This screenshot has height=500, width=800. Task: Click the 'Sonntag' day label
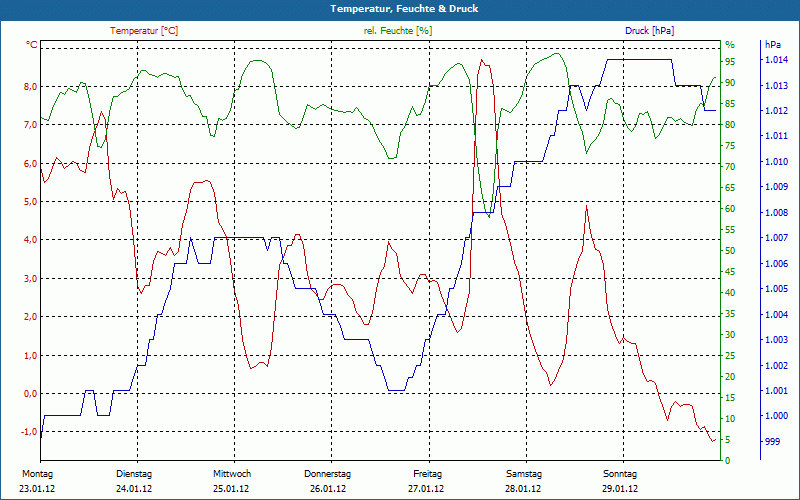(620, 474)
